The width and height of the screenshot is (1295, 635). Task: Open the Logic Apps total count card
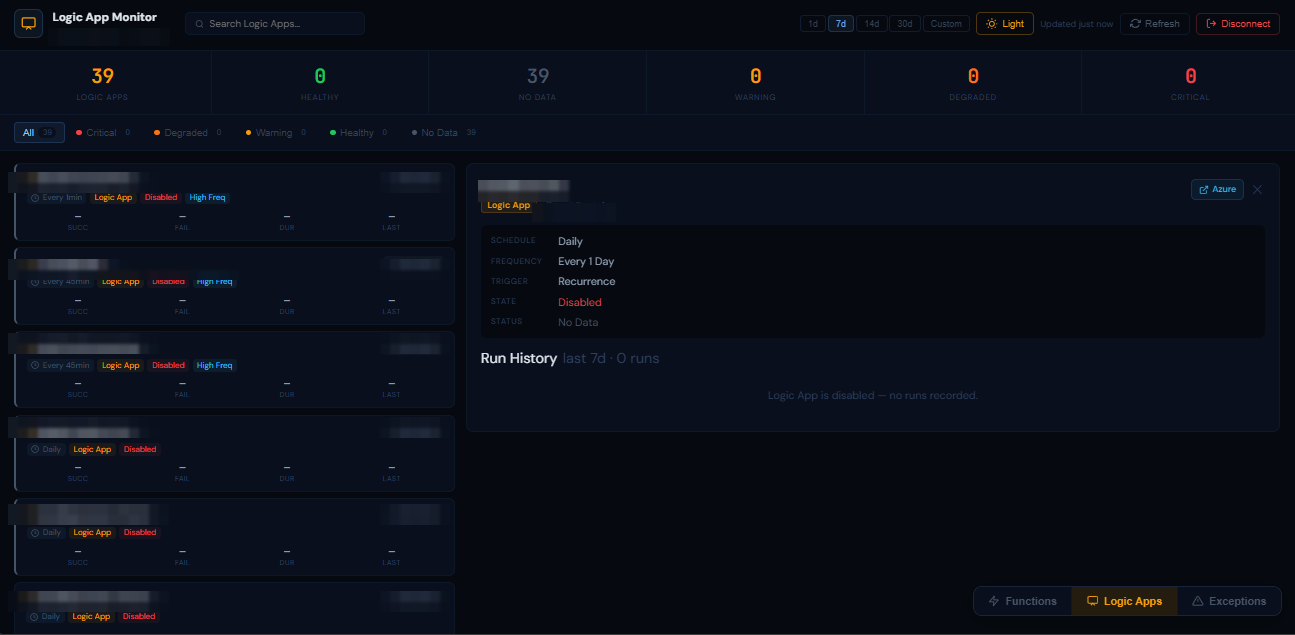(x=103, y=83)
